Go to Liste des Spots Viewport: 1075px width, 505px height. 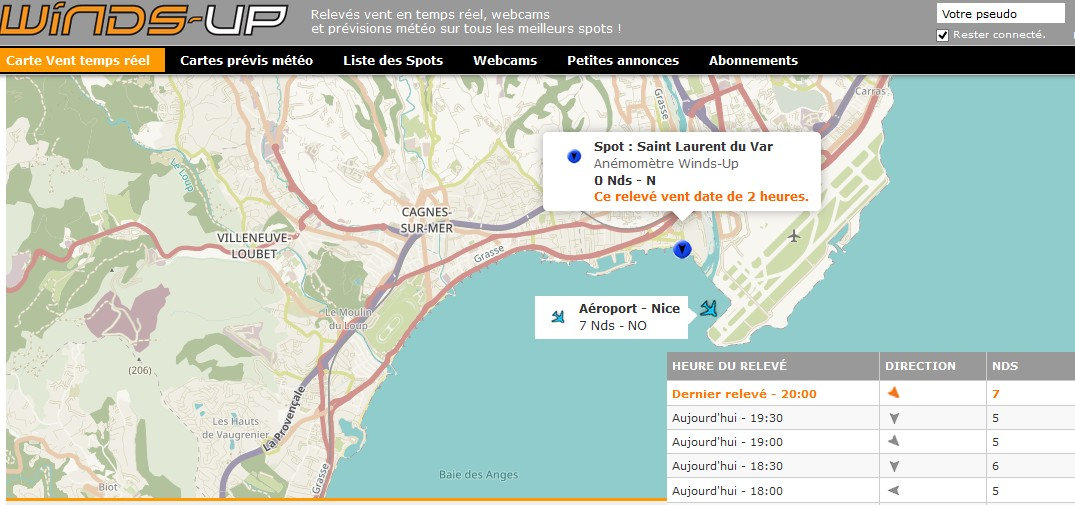tap(393, 60)
